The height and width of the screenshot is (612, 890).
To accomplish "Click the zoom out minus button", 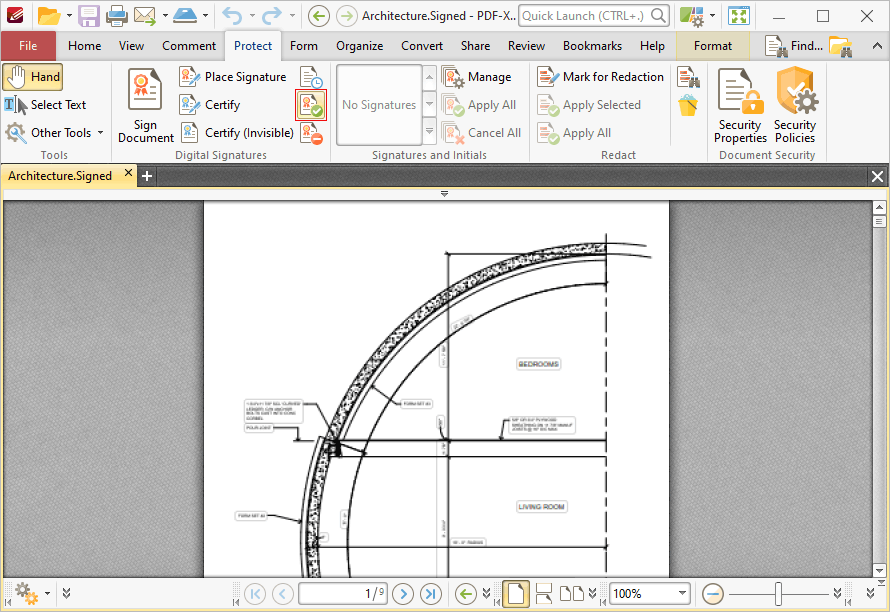I will click(713, 593).
